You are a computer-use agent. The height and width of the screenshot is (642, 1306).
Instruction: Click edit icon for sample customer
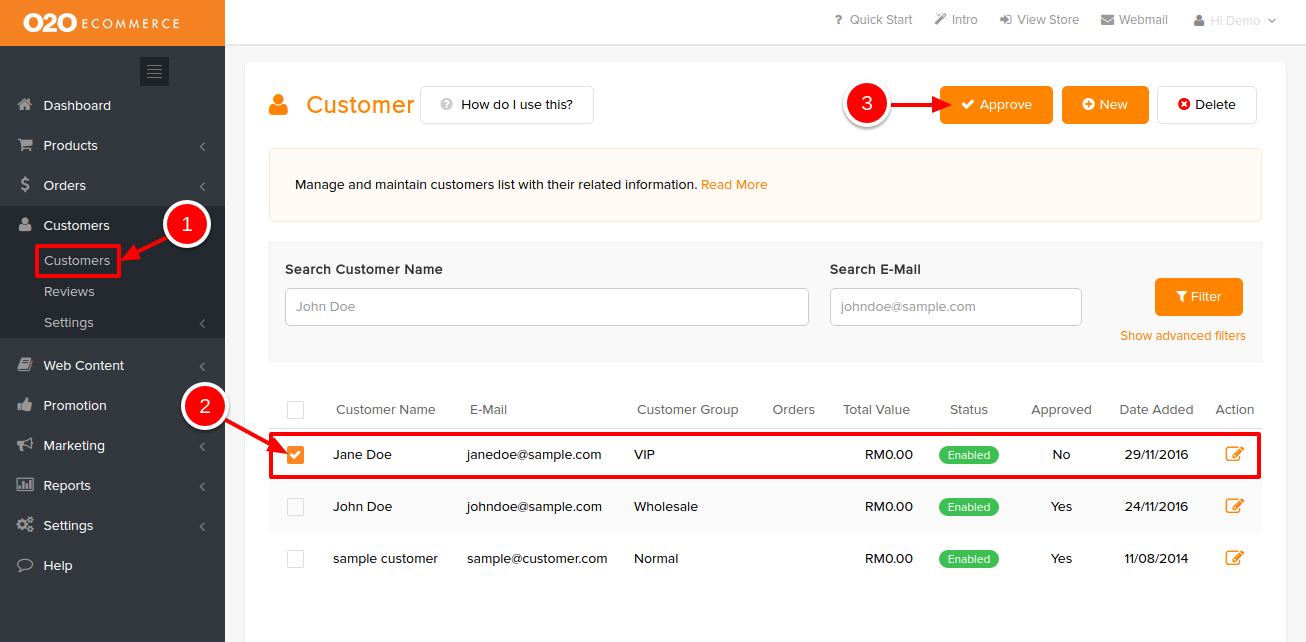click(1234, 558)
